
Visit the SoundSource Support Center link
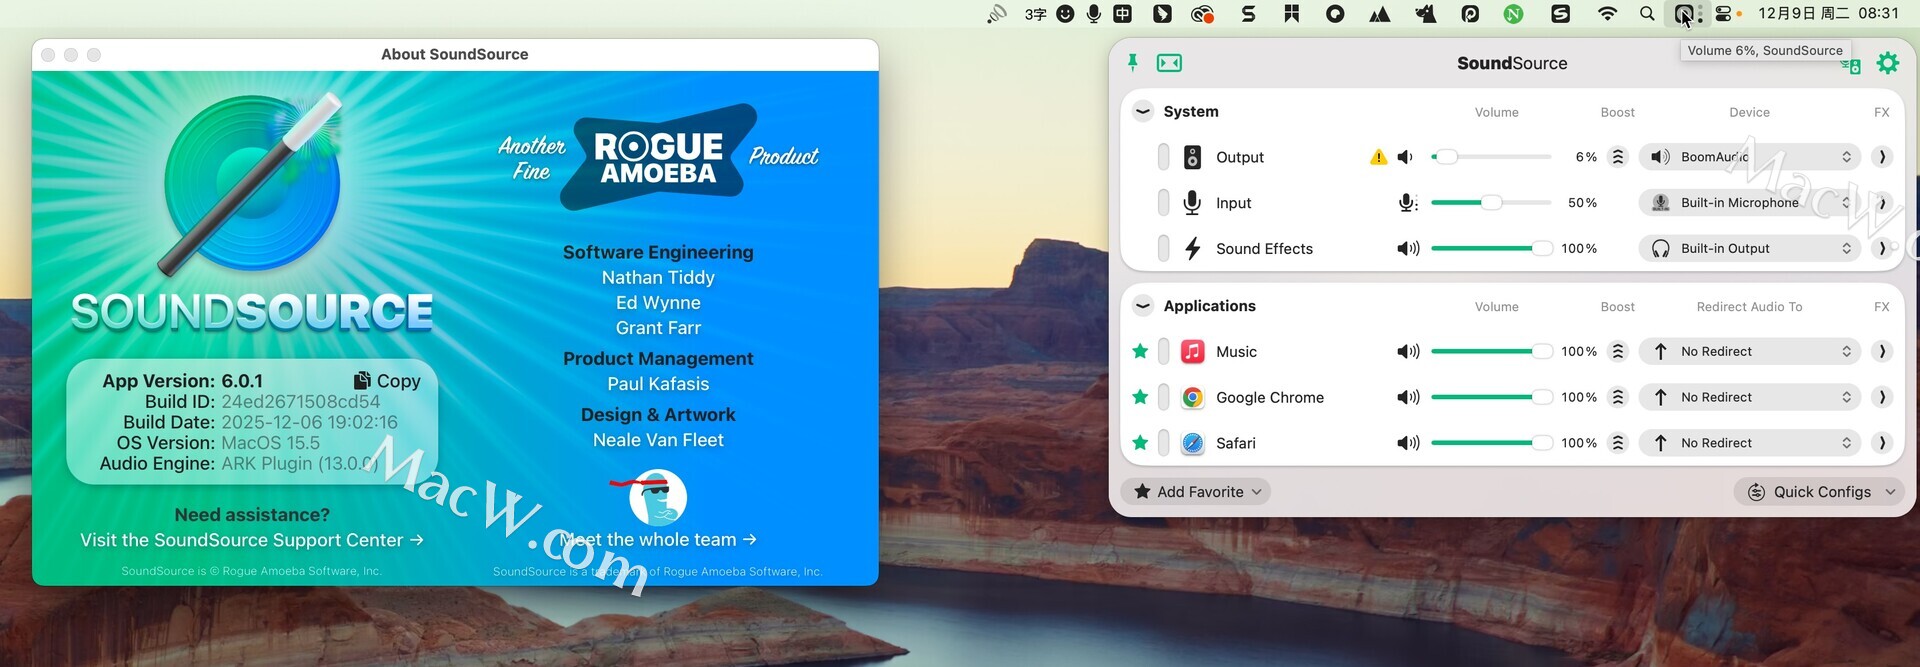point(252,540)
